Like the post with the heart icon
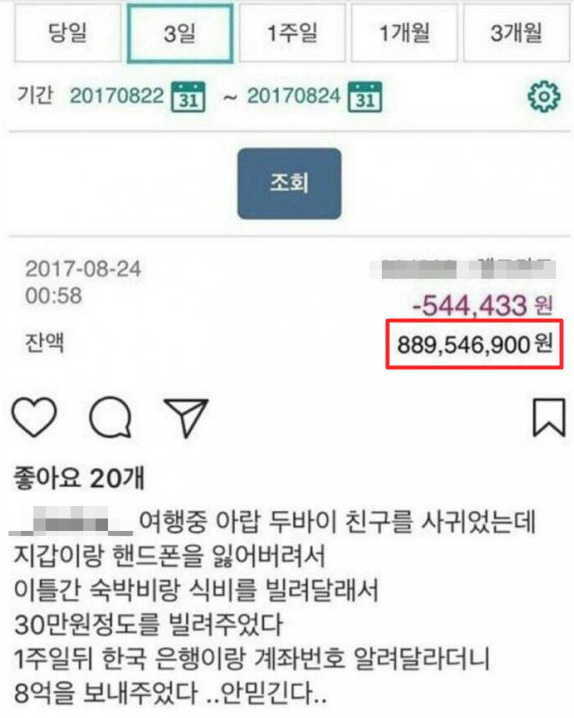The height and width of the screenshot is (718, 574). (x=34, y=416)
